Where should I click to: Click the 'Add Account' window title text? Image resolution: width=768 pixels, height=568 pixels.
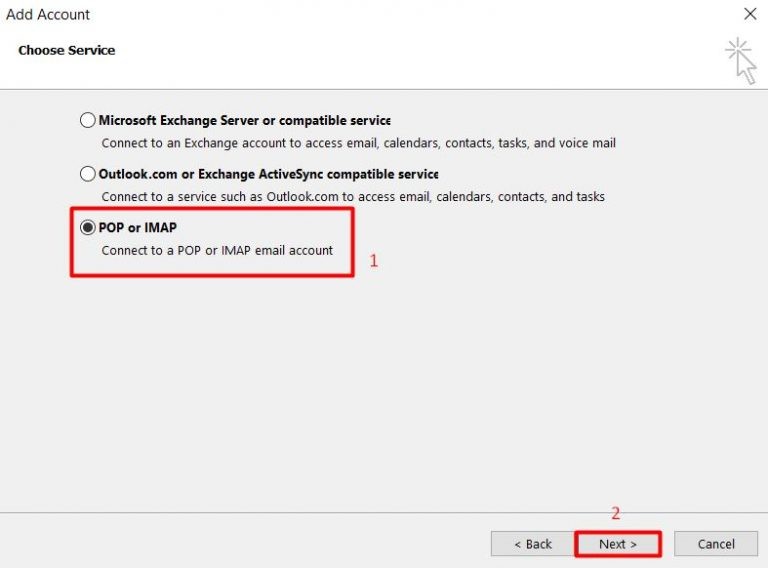pos(48,14)
